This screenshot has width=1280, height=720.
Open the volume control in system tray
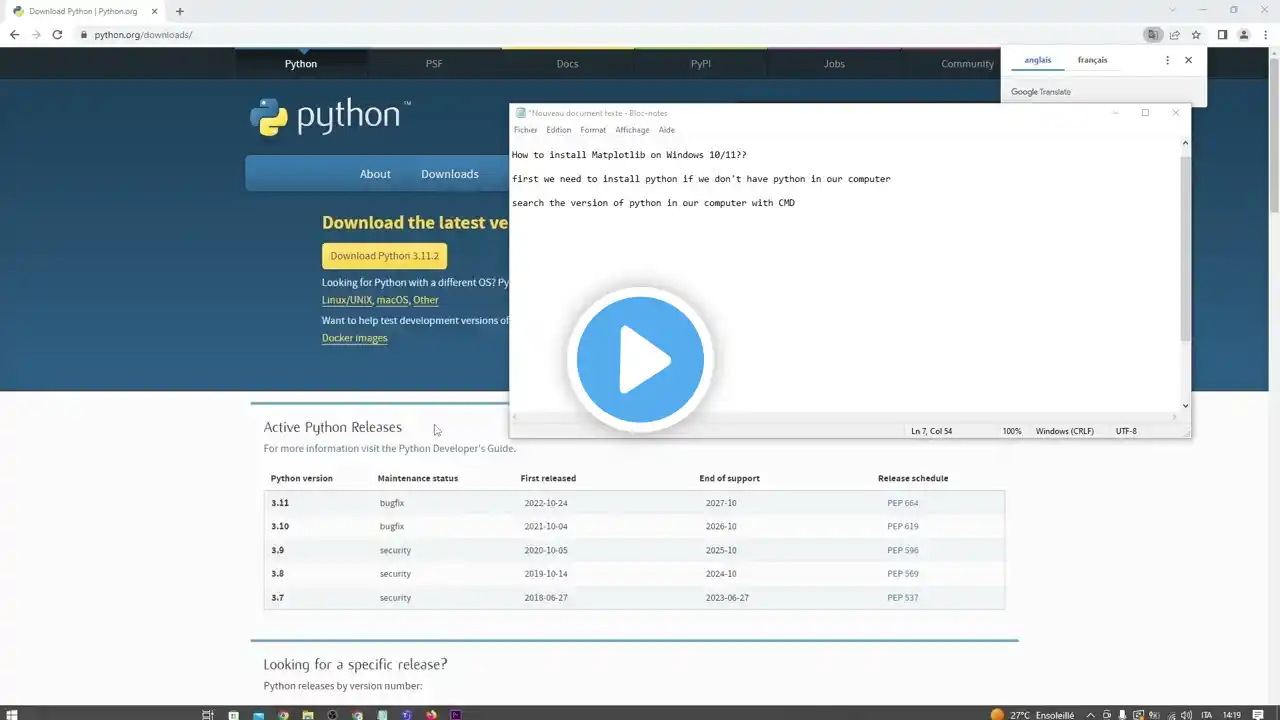click(x=1184, y=715)
